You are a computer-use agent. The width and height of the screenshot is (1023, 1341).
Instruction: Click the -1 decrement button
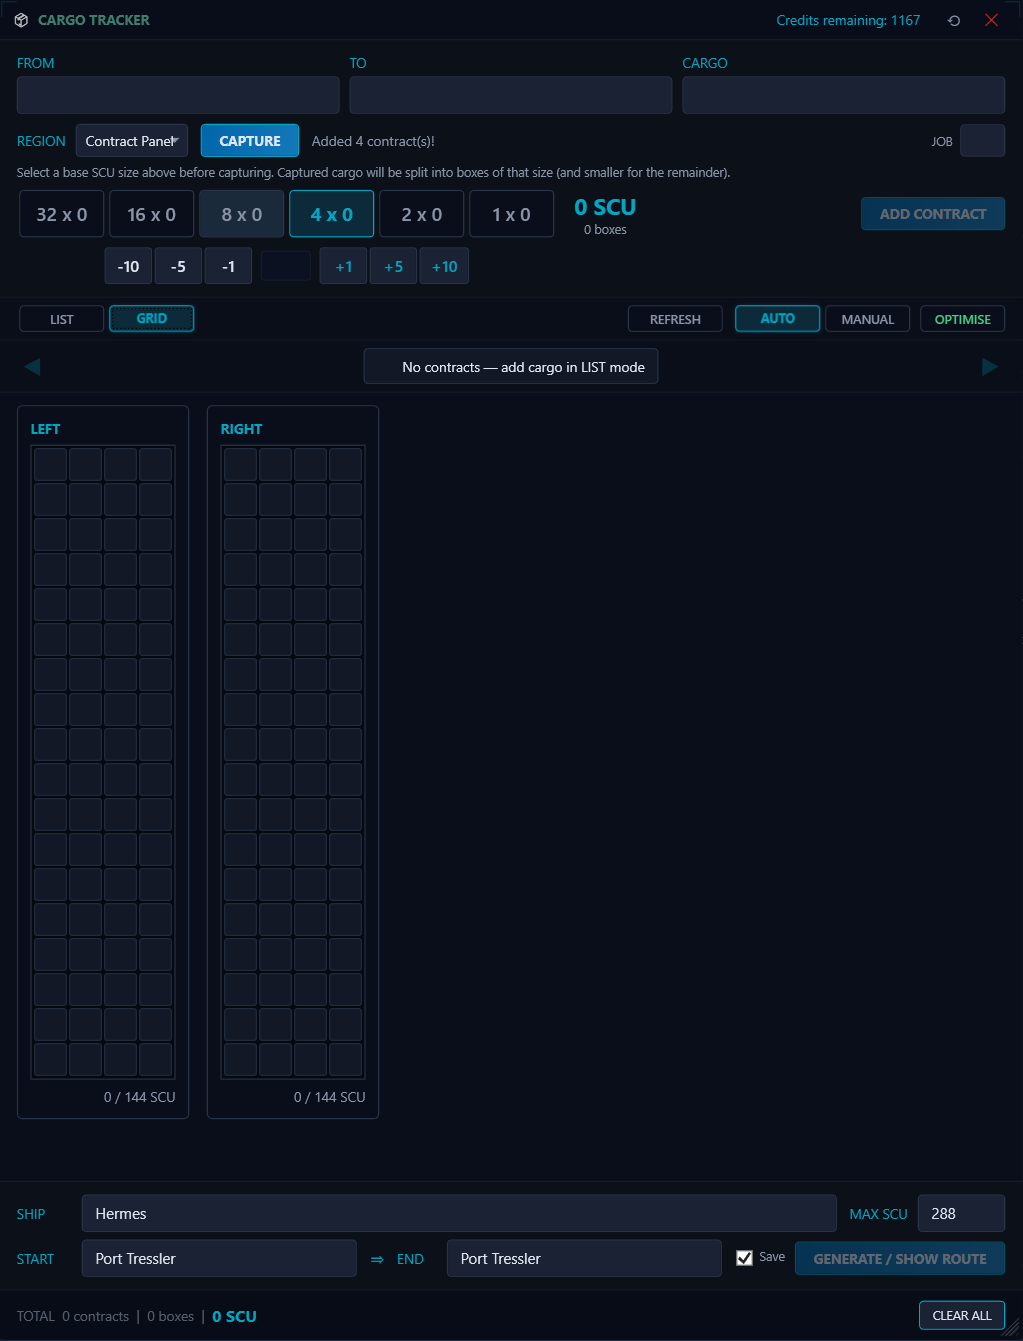pyautogui.click(x=228, y=266)
